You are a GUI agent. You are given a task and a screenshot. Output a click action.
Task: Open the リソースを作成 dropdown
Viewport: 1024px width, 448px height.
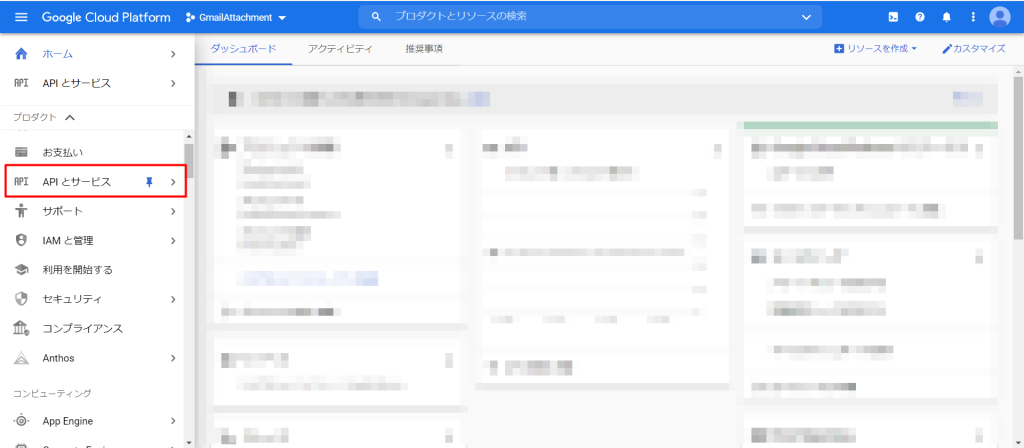coord(876,48)
